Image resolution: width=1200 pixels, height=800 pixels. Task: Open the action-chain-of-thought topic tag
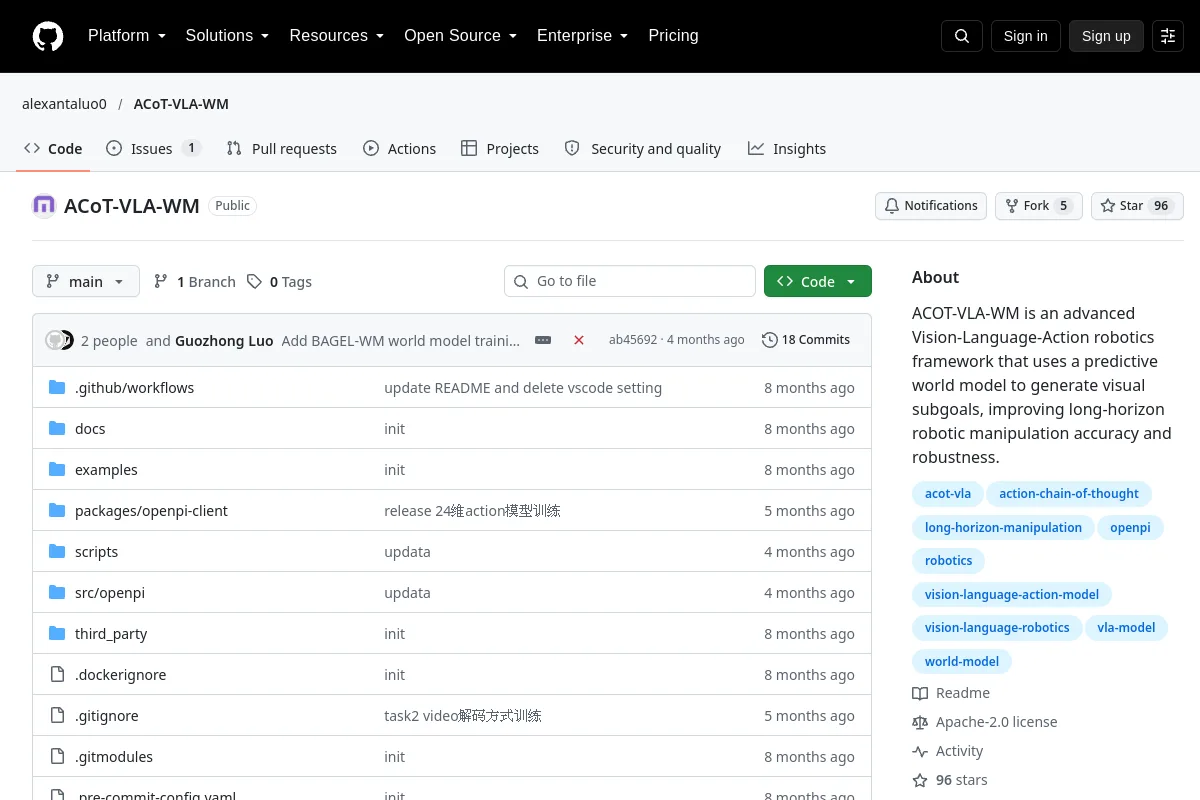tap(1069, 494)
